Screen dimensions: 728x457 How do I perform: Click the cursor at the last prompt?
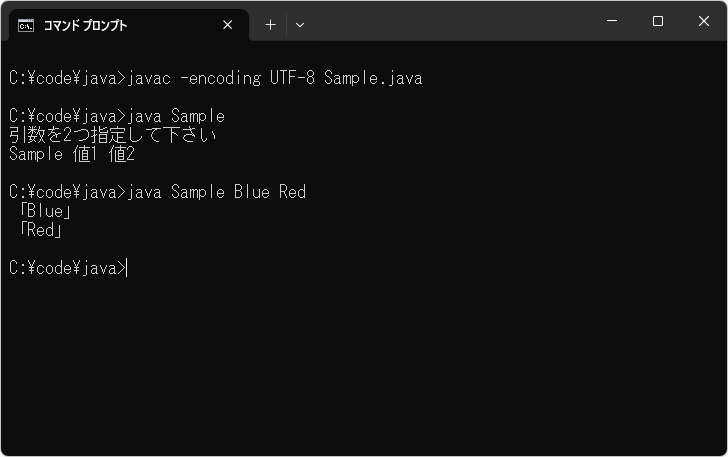(x=128, y=268)
